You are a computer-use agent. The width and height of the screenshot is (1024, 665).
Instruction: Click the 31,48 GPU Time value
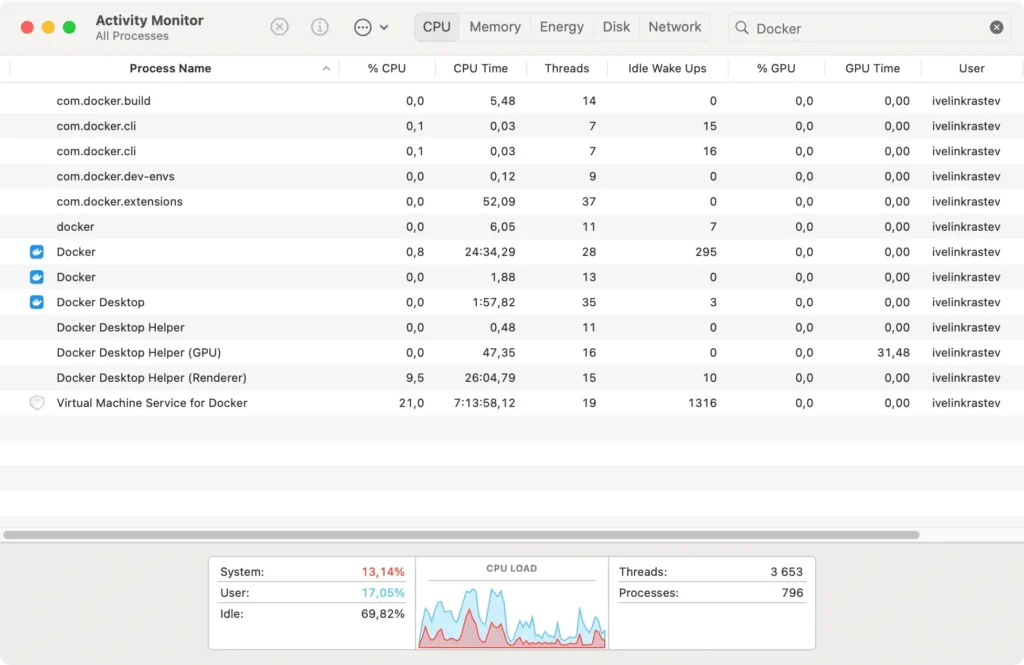tap(893, 353)
